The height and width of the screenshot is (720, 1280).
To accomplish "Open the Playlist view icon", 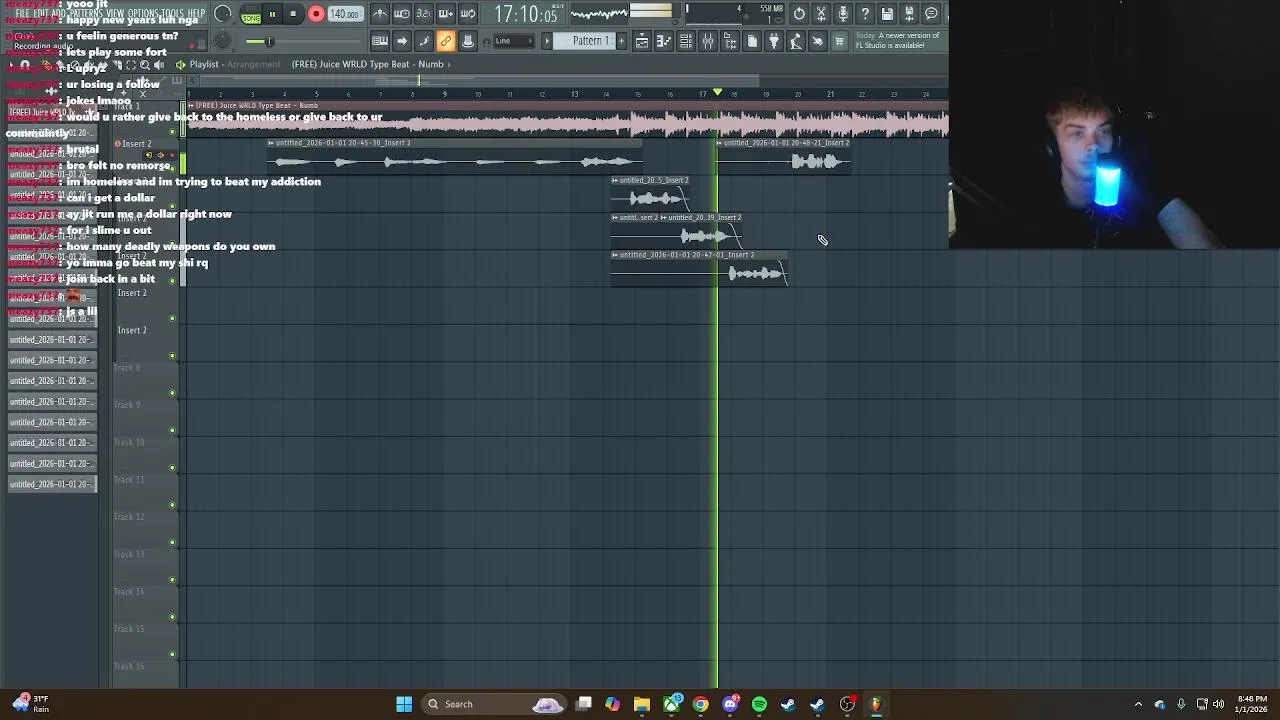I will tap(642, 41).
